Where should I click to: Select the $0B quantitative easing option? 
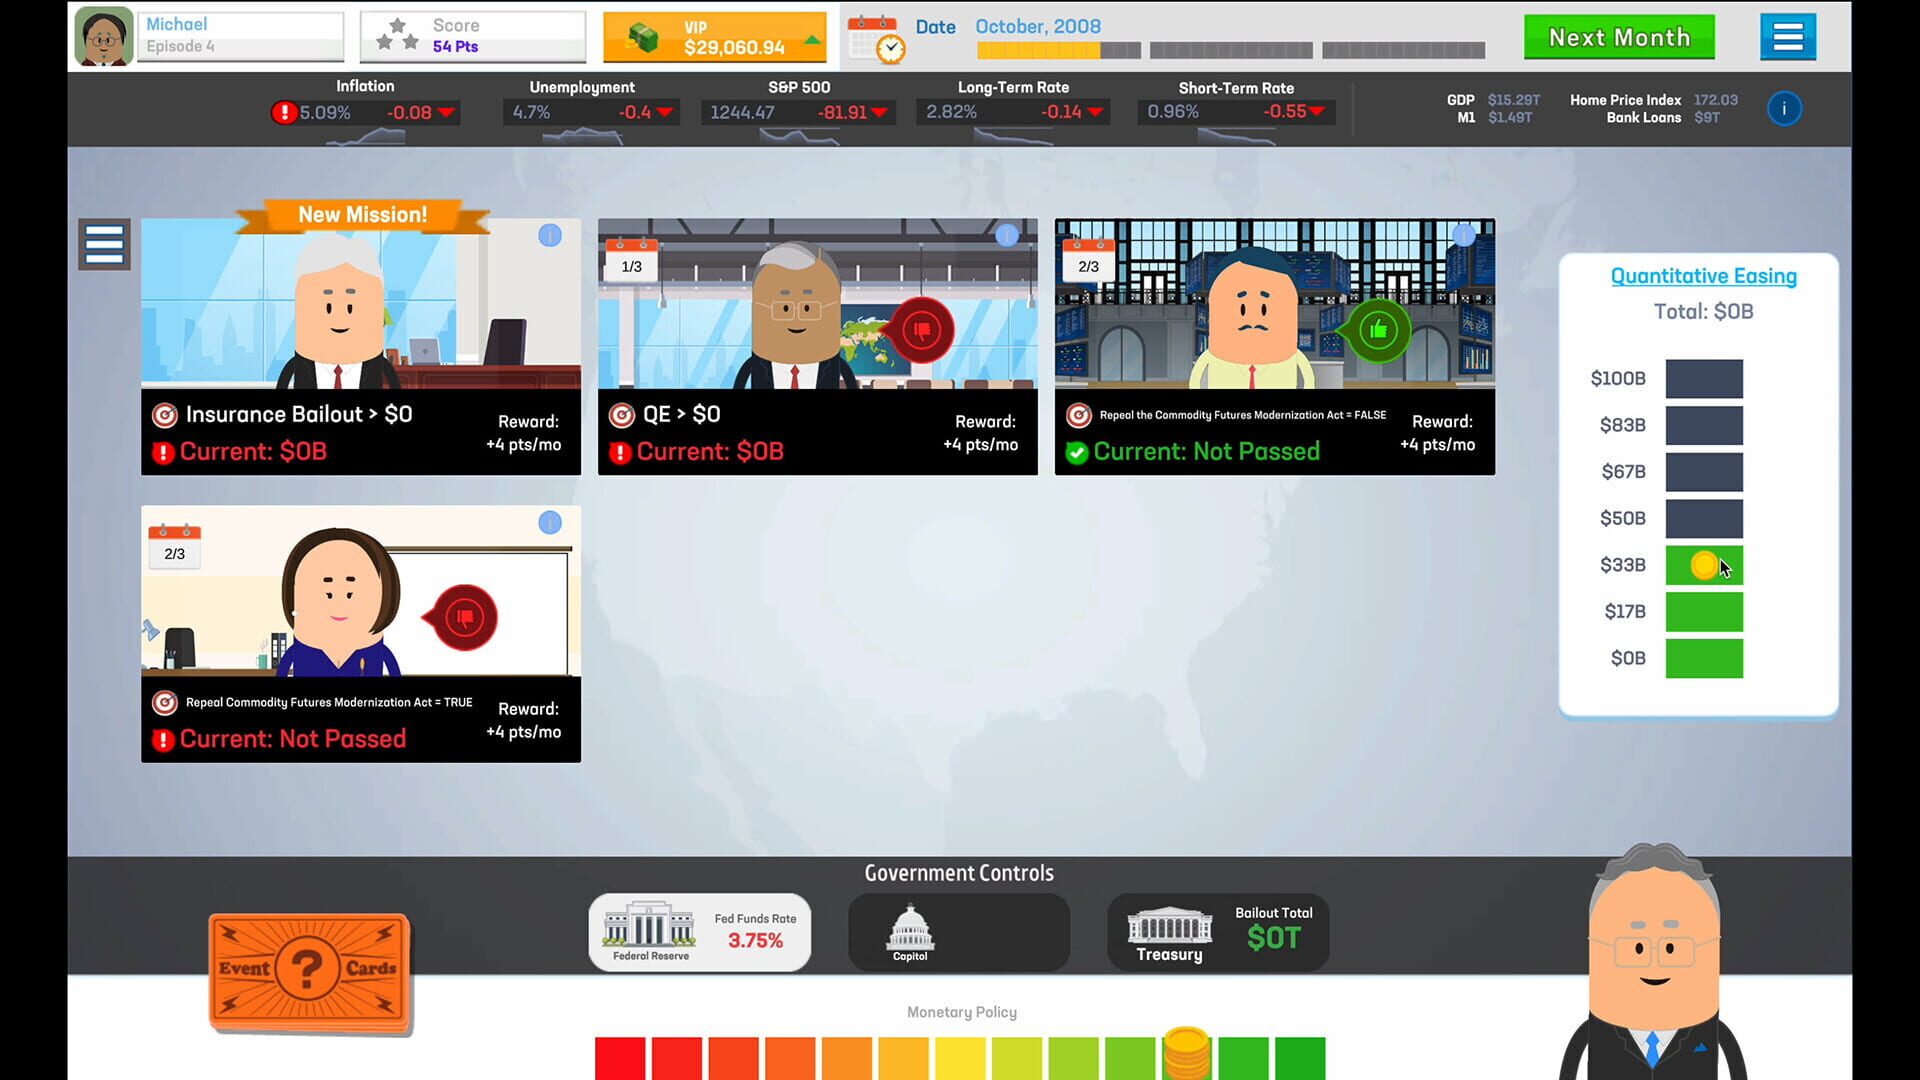(x=1703, y=658)
